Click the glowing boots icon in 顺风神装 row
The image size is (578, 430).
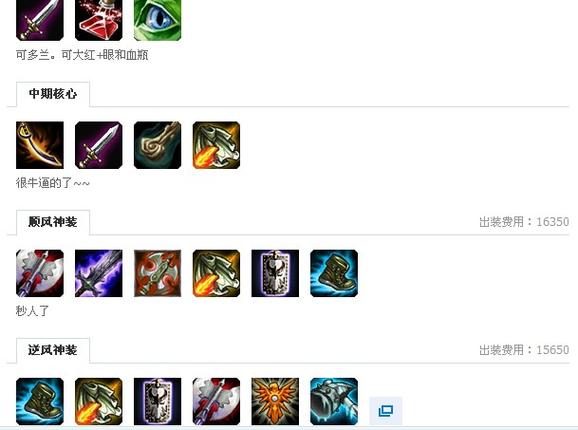click(334, 273)
